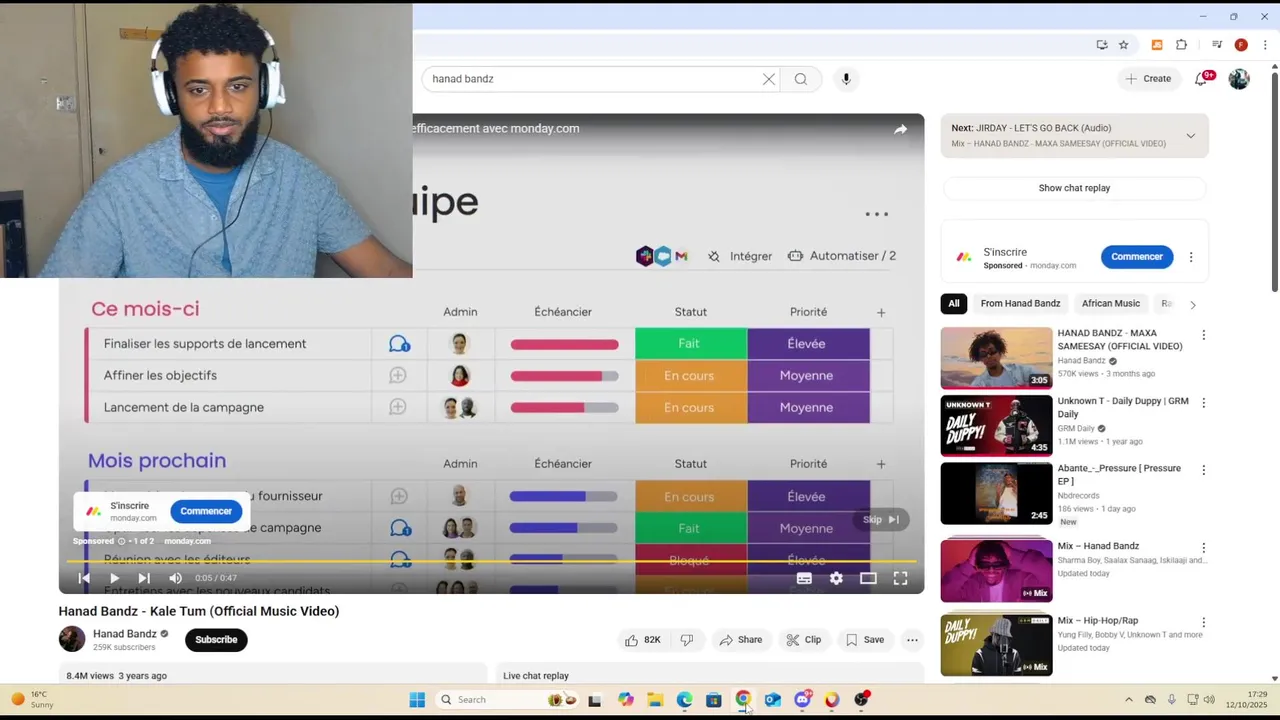
Task: Click the yellow ad progress bar
Action: click(x=492, y=562)
